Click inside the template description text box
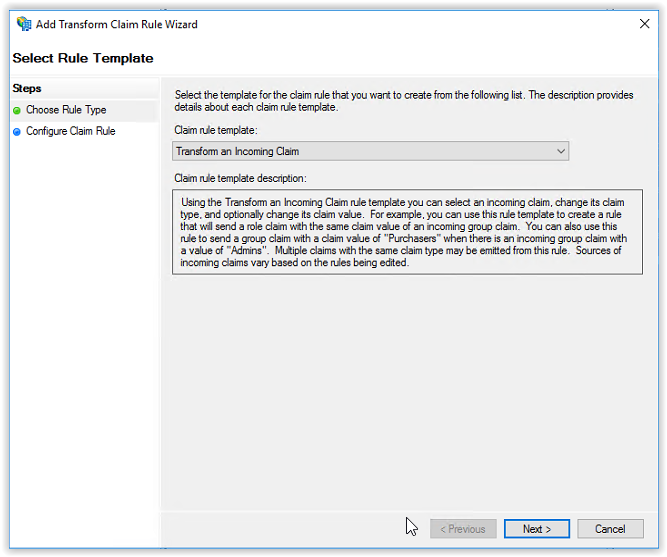Viewport: 667px width, 557px height. click(407, 232)
